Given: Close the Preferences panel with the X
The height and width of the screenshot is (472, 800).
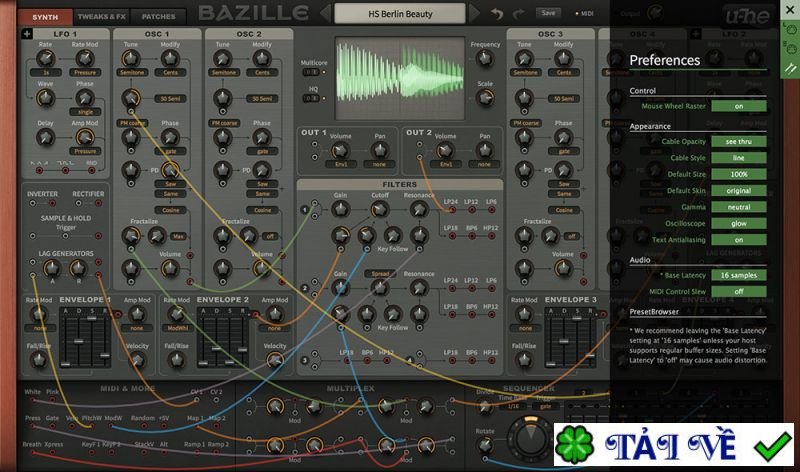Looking at the screenshot, I should (x=790, y=9).
